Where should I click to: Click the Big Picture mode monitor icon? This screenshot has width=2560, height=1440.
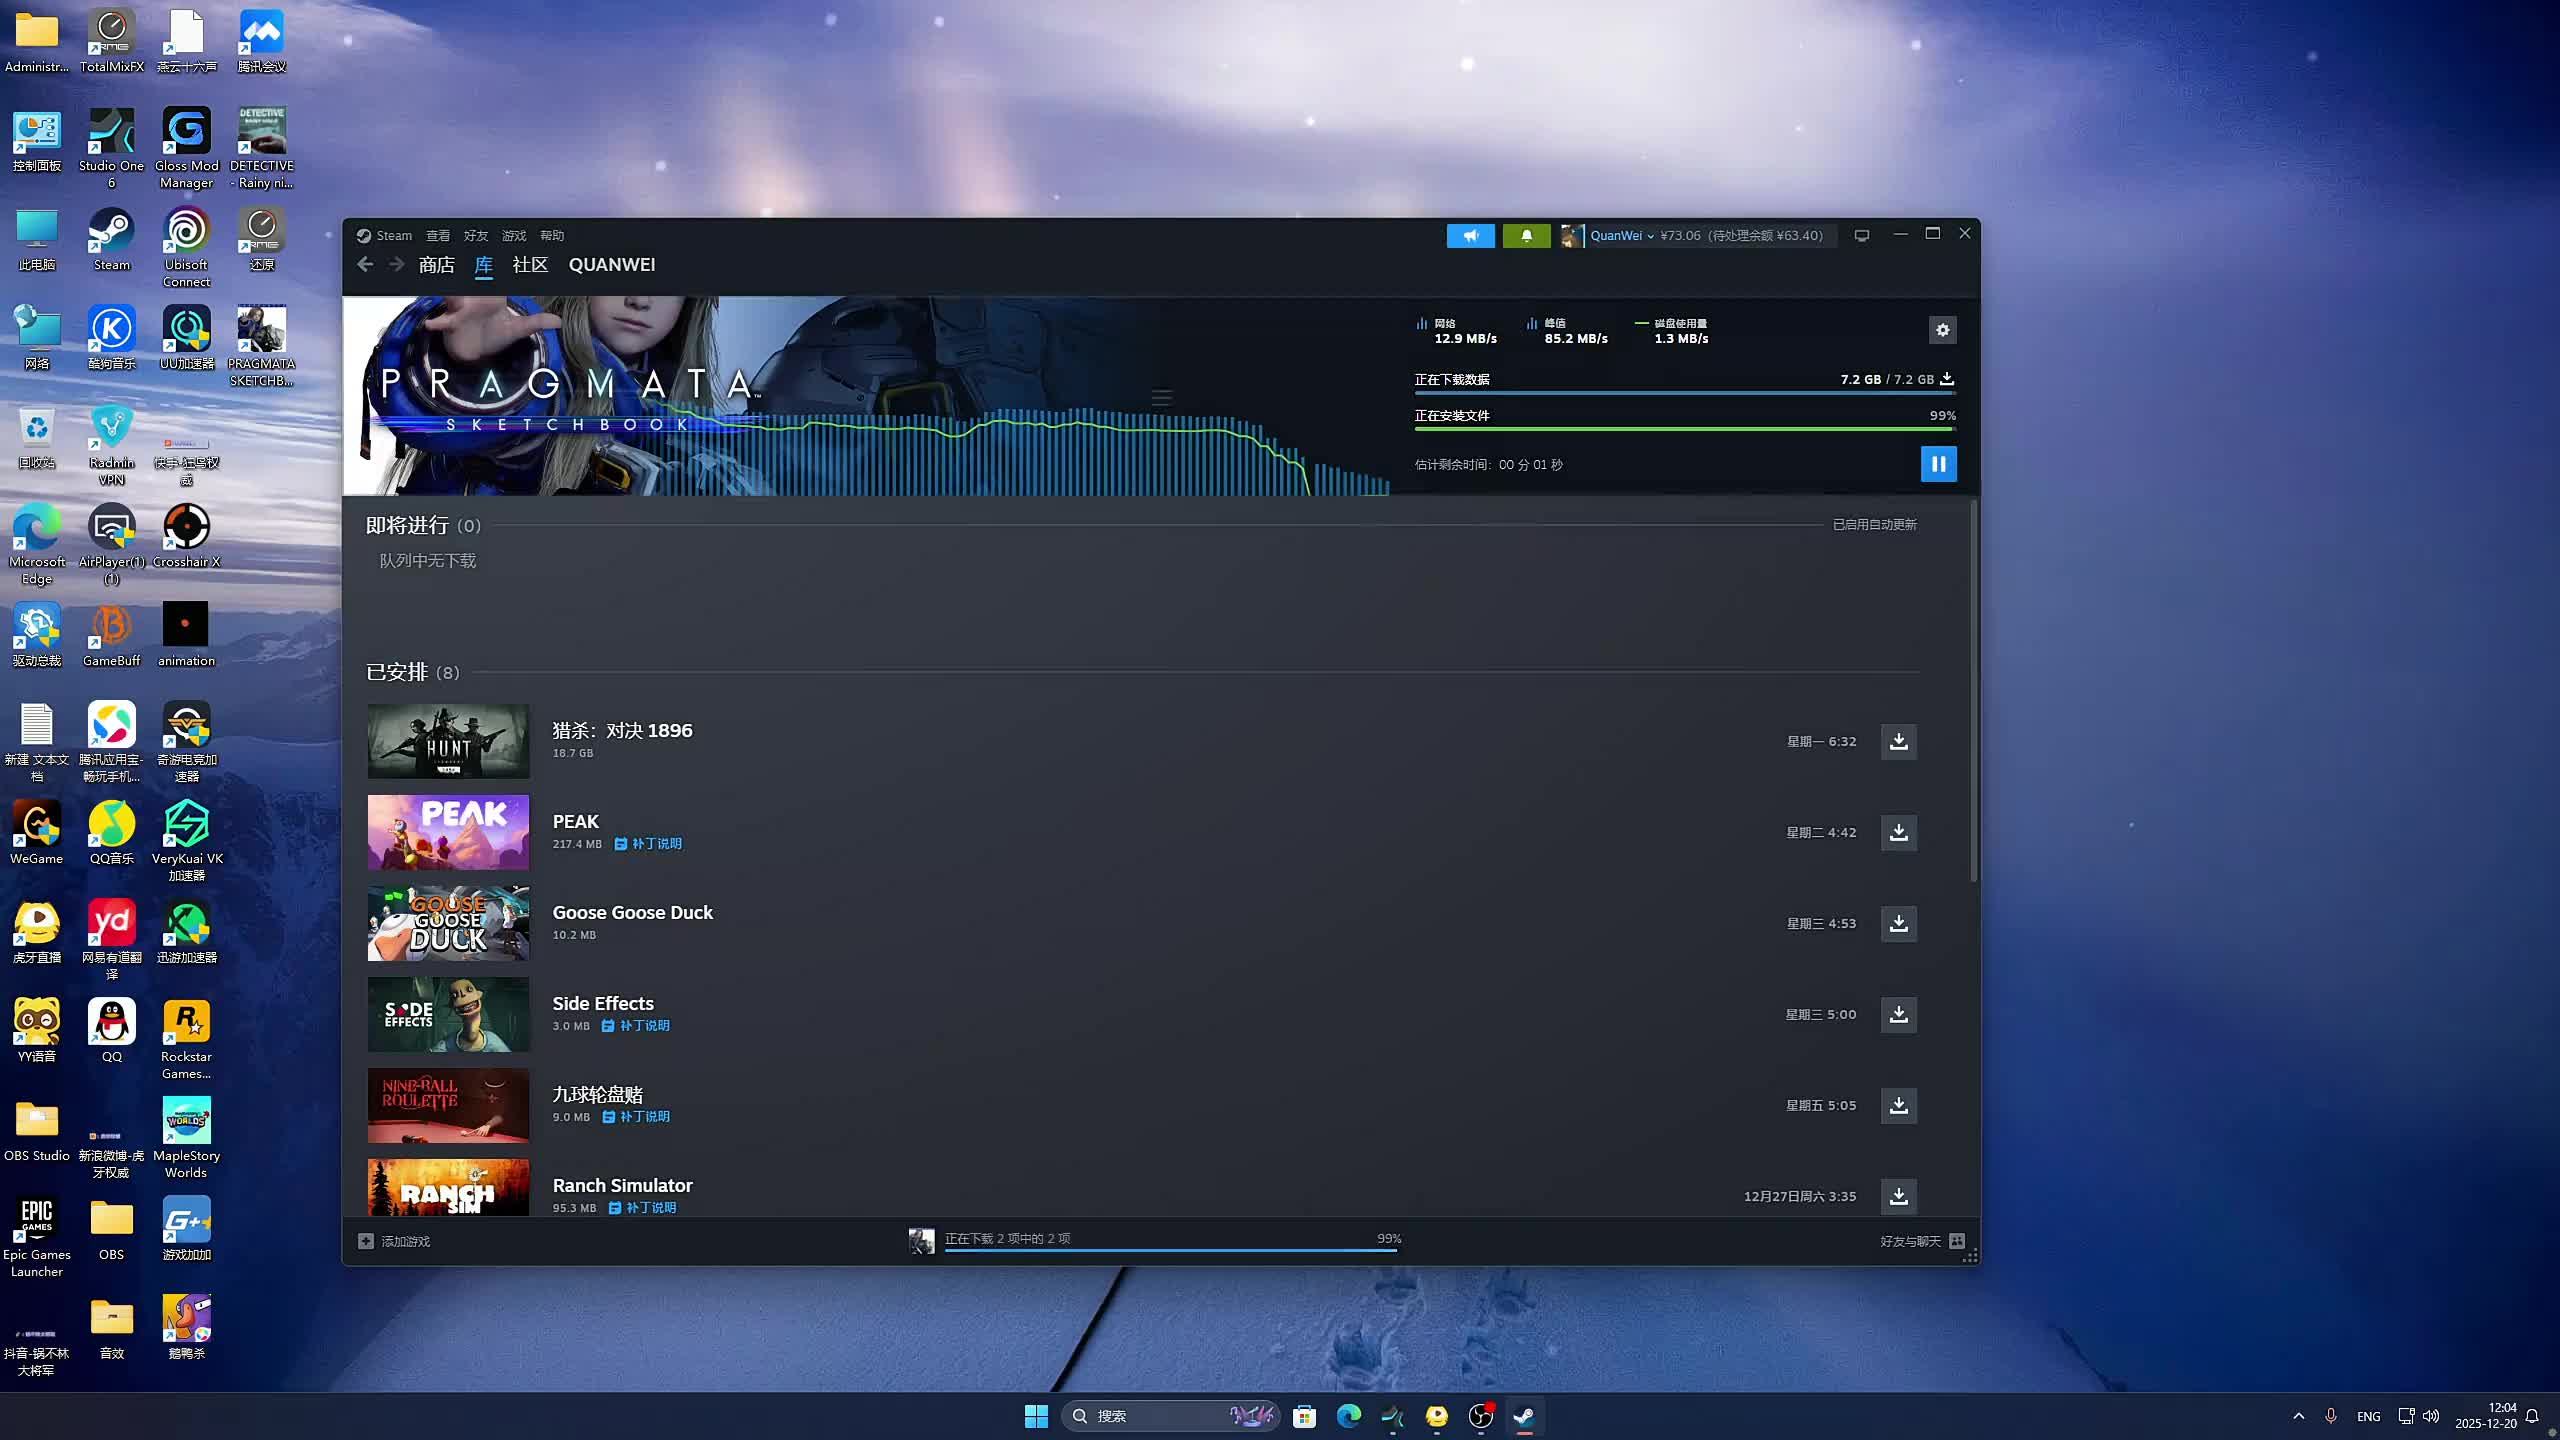pyautogui.click(x=1861, y=236)
